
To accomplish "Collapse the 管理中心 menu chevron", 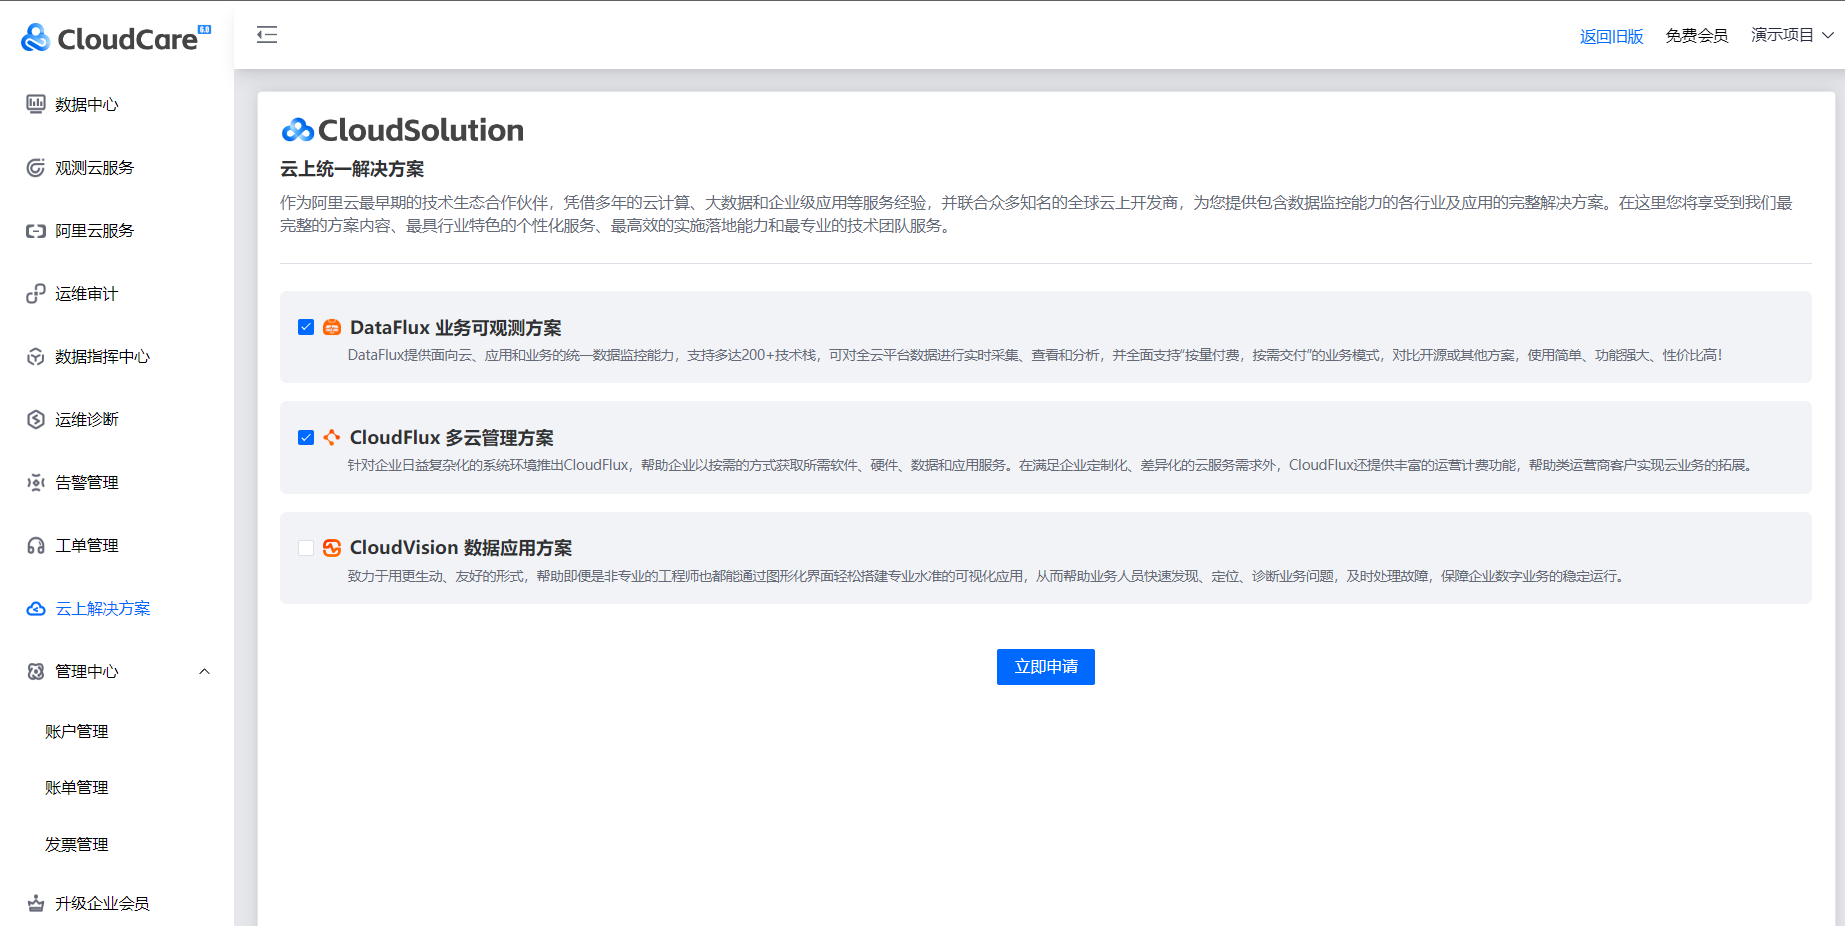I will [204, 671].
